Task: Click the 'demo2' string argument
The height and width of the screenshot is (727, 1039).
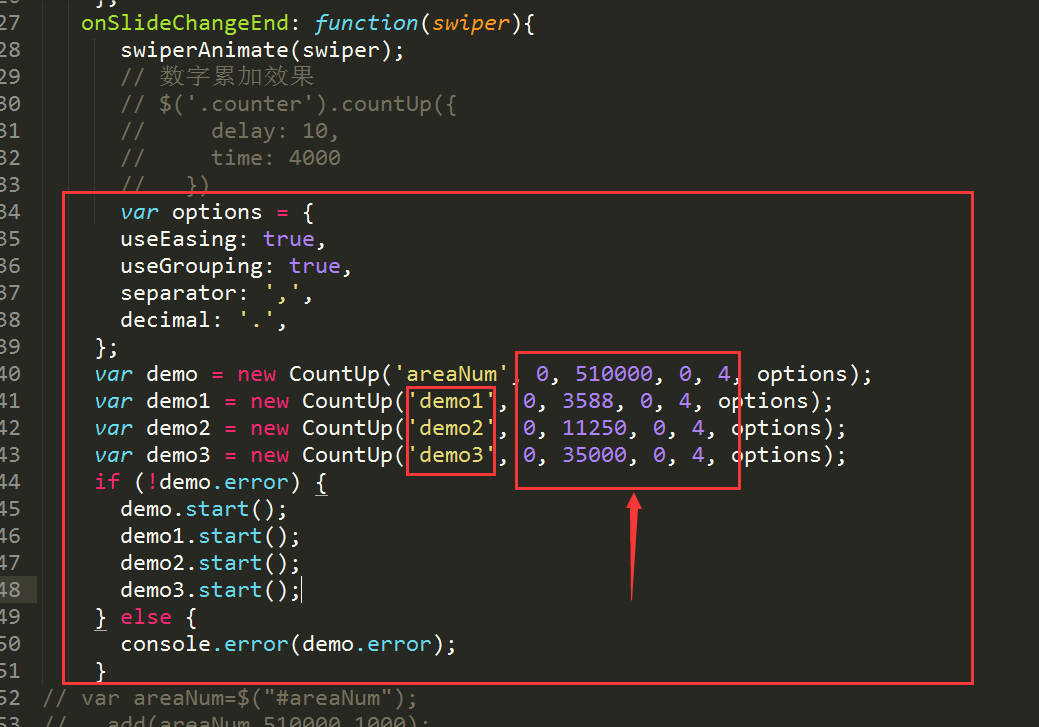Action: click(x=451, y=429)
